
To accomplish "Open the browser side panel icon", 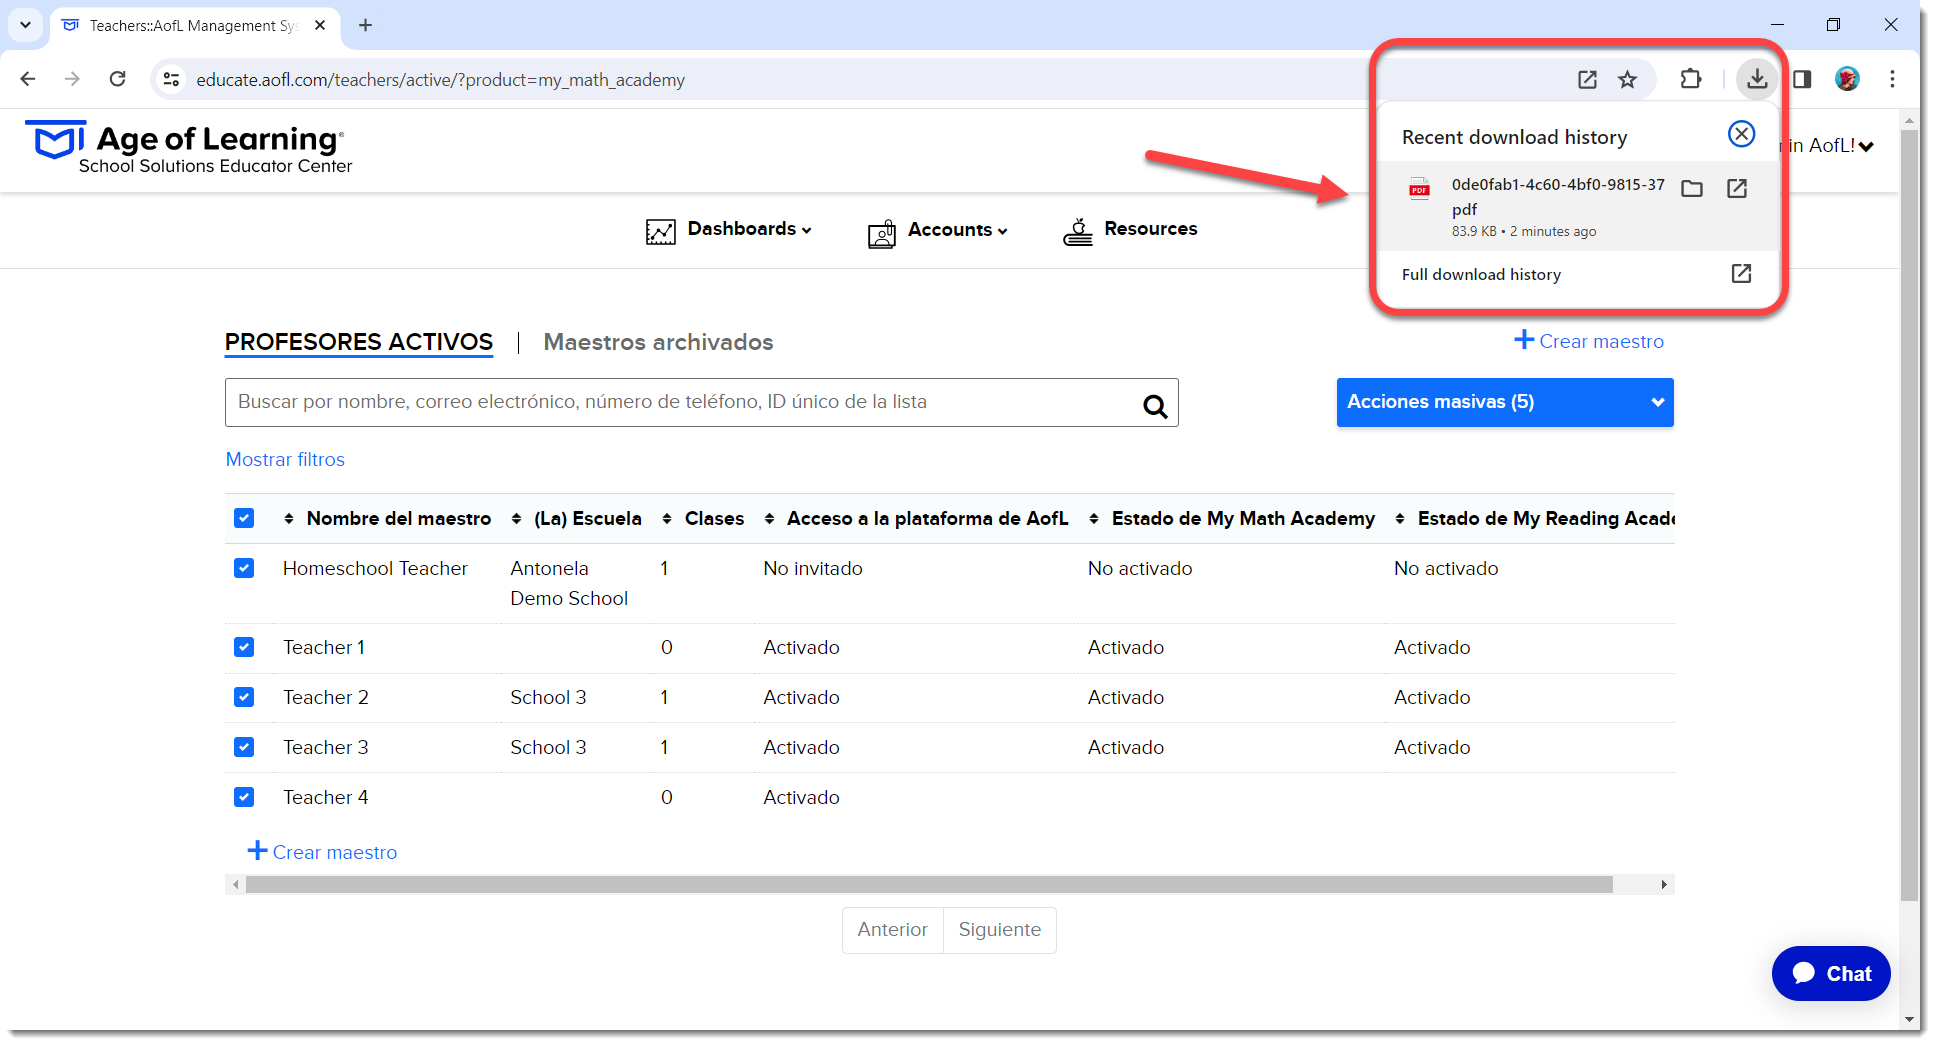I will click(x=1802, y=79).
